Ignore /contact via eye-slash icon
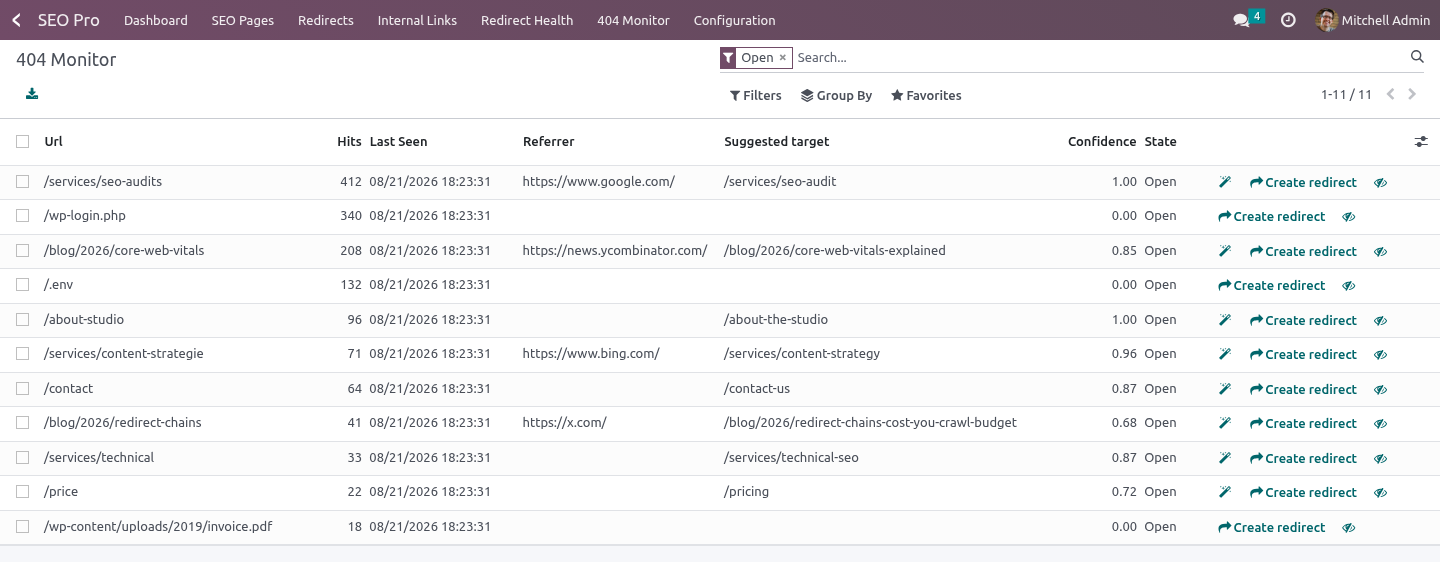 click(1381, 389)
